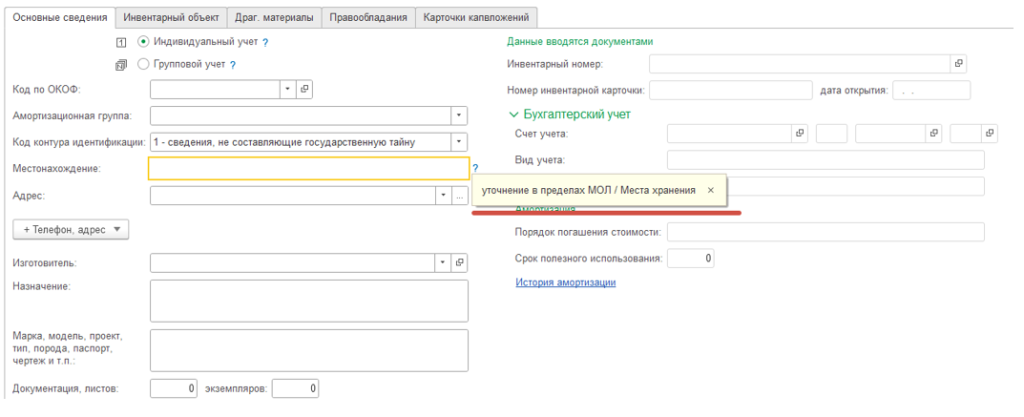Image resolution: width=1024 pixels, height=417 pixels.
Task: Open the Правообладания tab
Action: click(x=368, y=18)
